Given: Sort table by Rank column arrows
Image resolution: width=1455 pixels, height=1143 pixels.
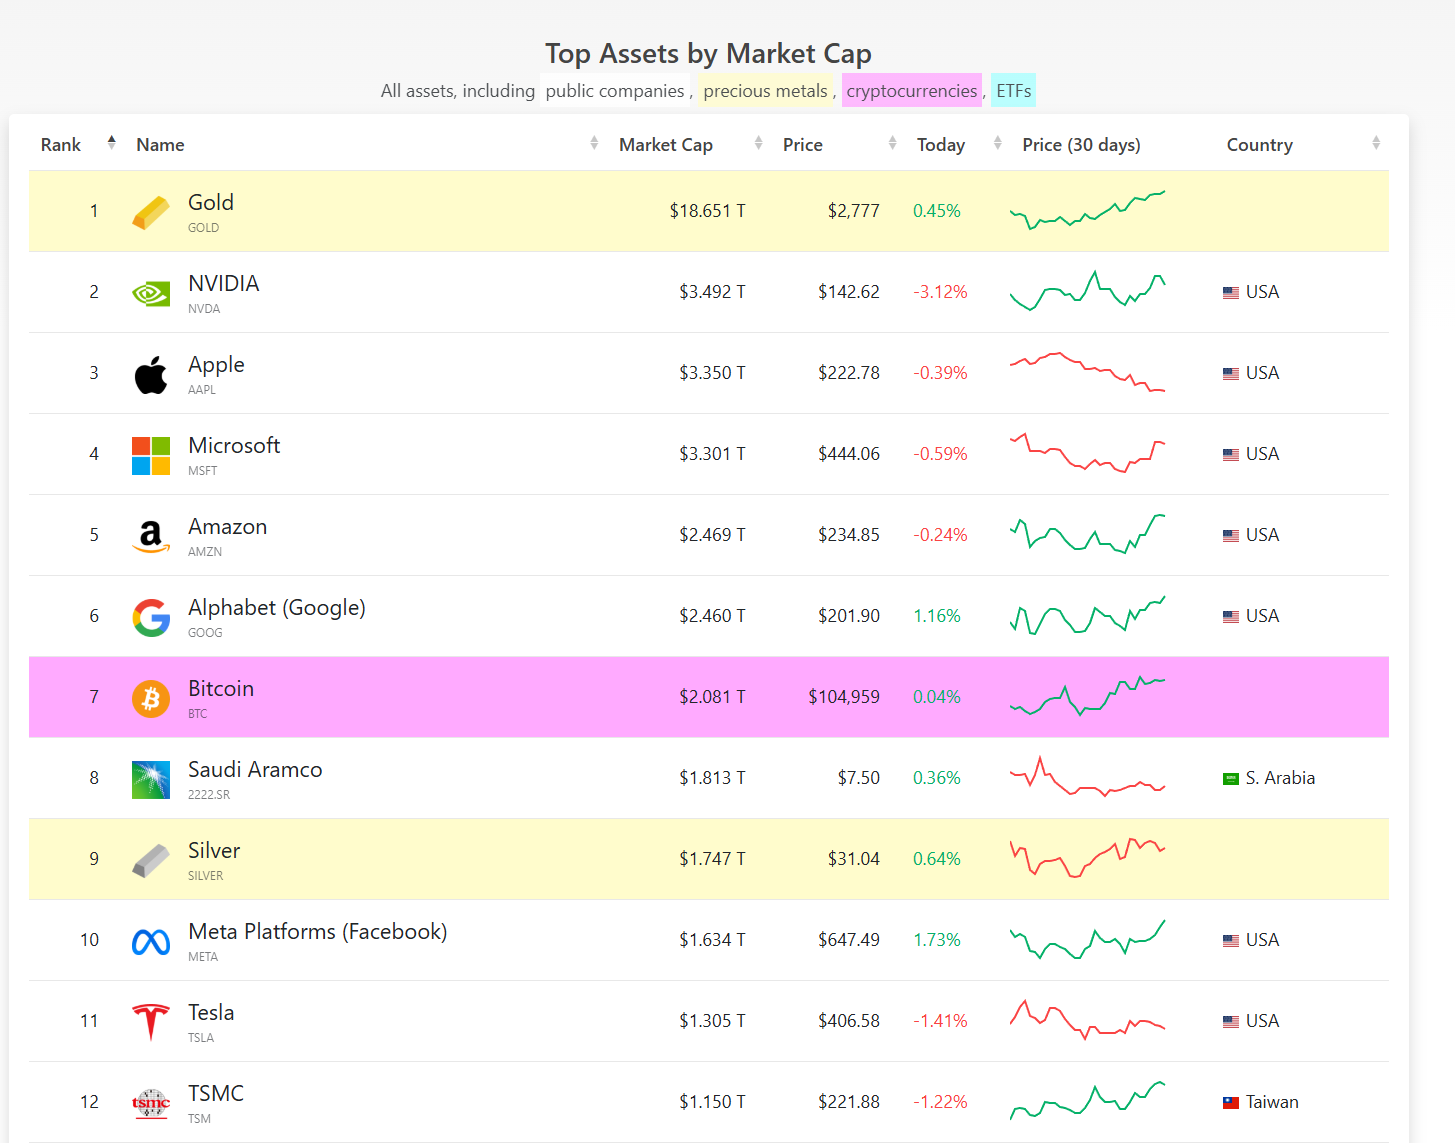Looking at the screenshot, I should [x=111, y=143].
